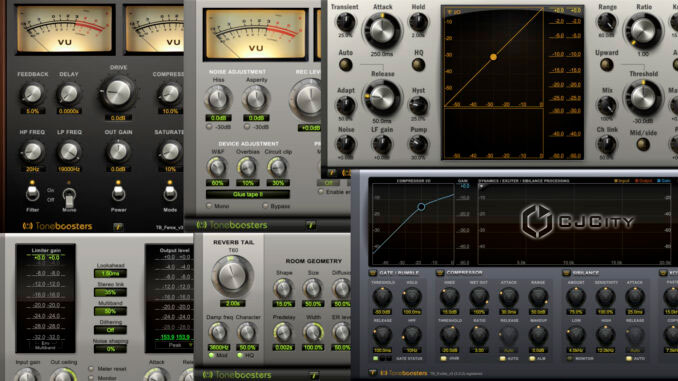The width and height of the screenshot is (678, 381).
Task: Click the Hiss knob in tape plugin
Action: pyautogui.click(x=218, y=99)
